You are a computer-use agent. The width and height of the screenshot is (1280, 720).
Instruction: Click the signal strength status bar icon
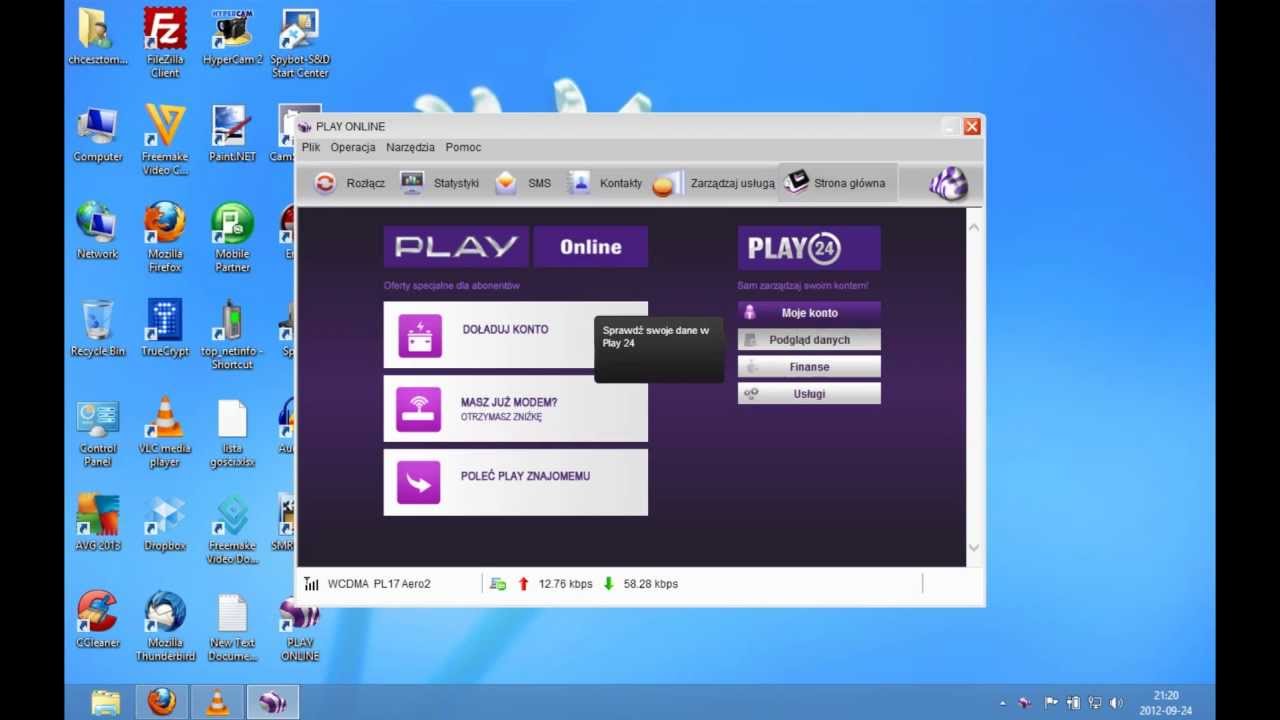pos(311,584)
